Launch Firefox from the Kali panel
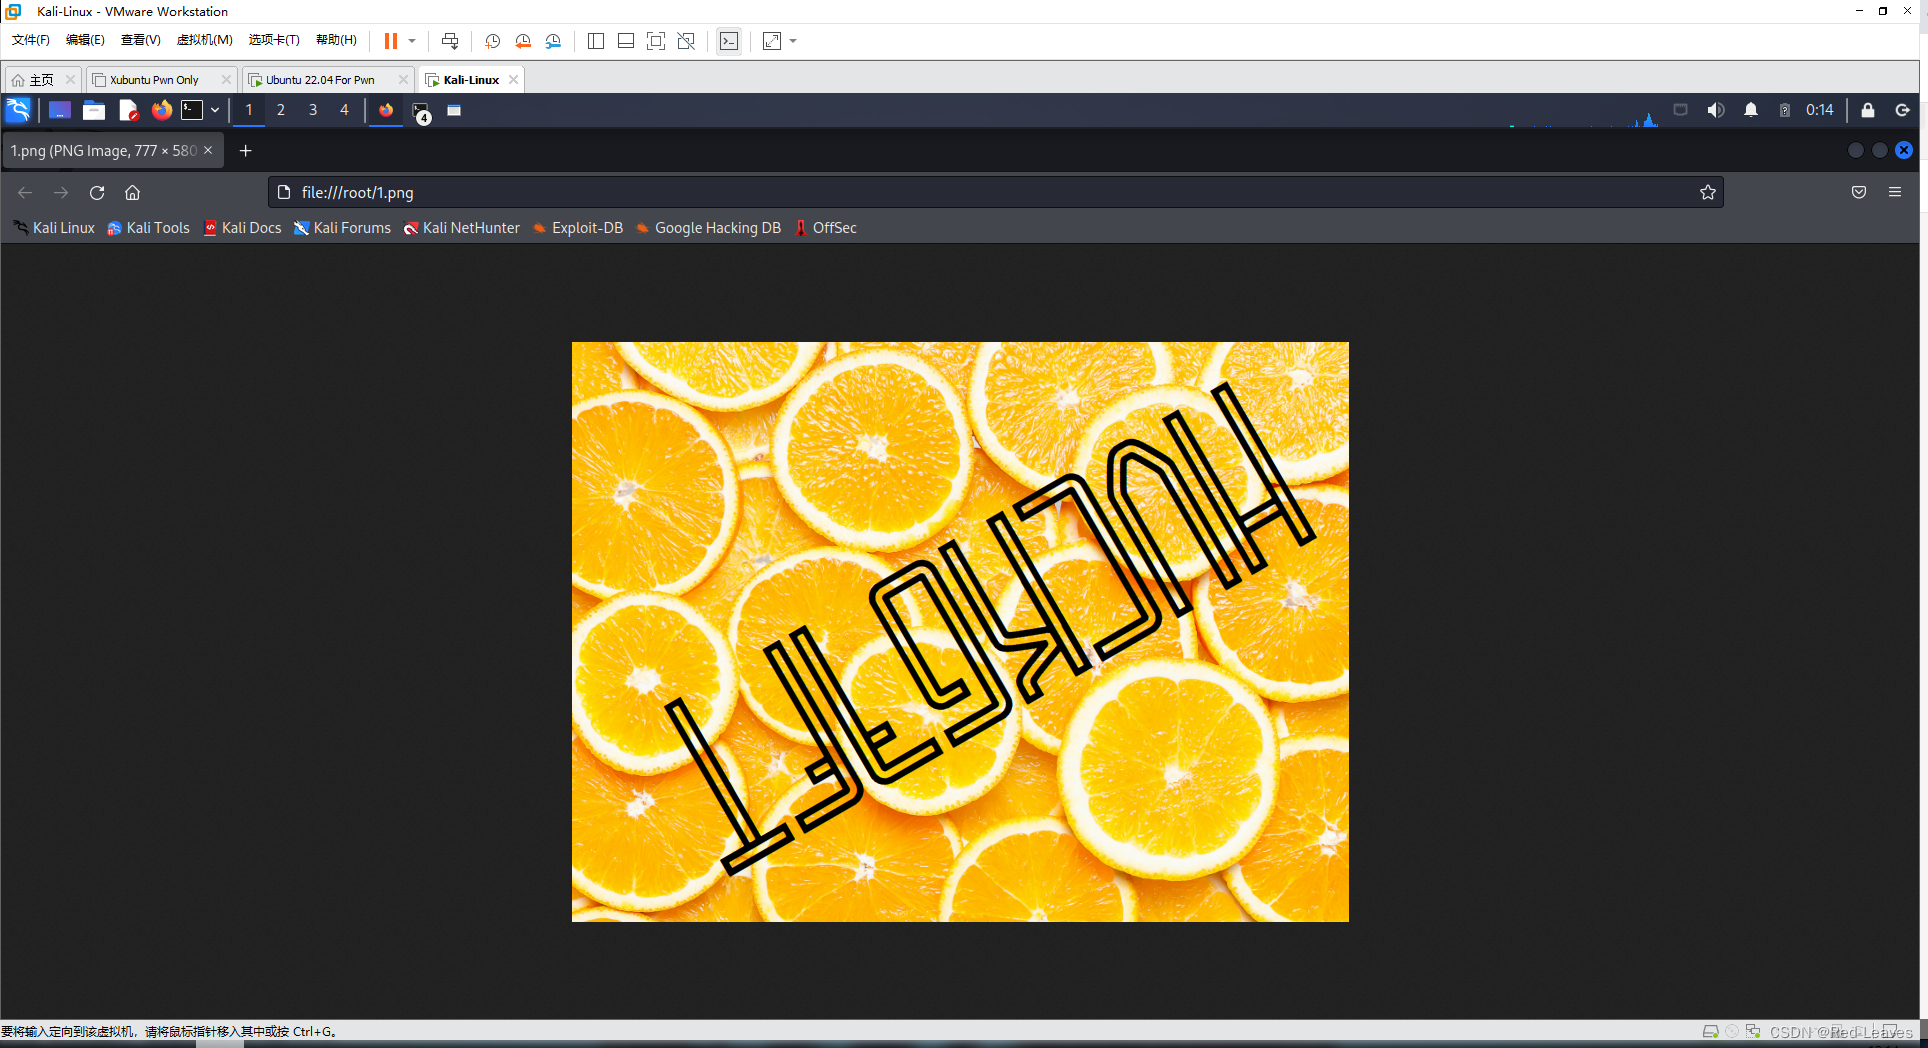 [161, 110]
